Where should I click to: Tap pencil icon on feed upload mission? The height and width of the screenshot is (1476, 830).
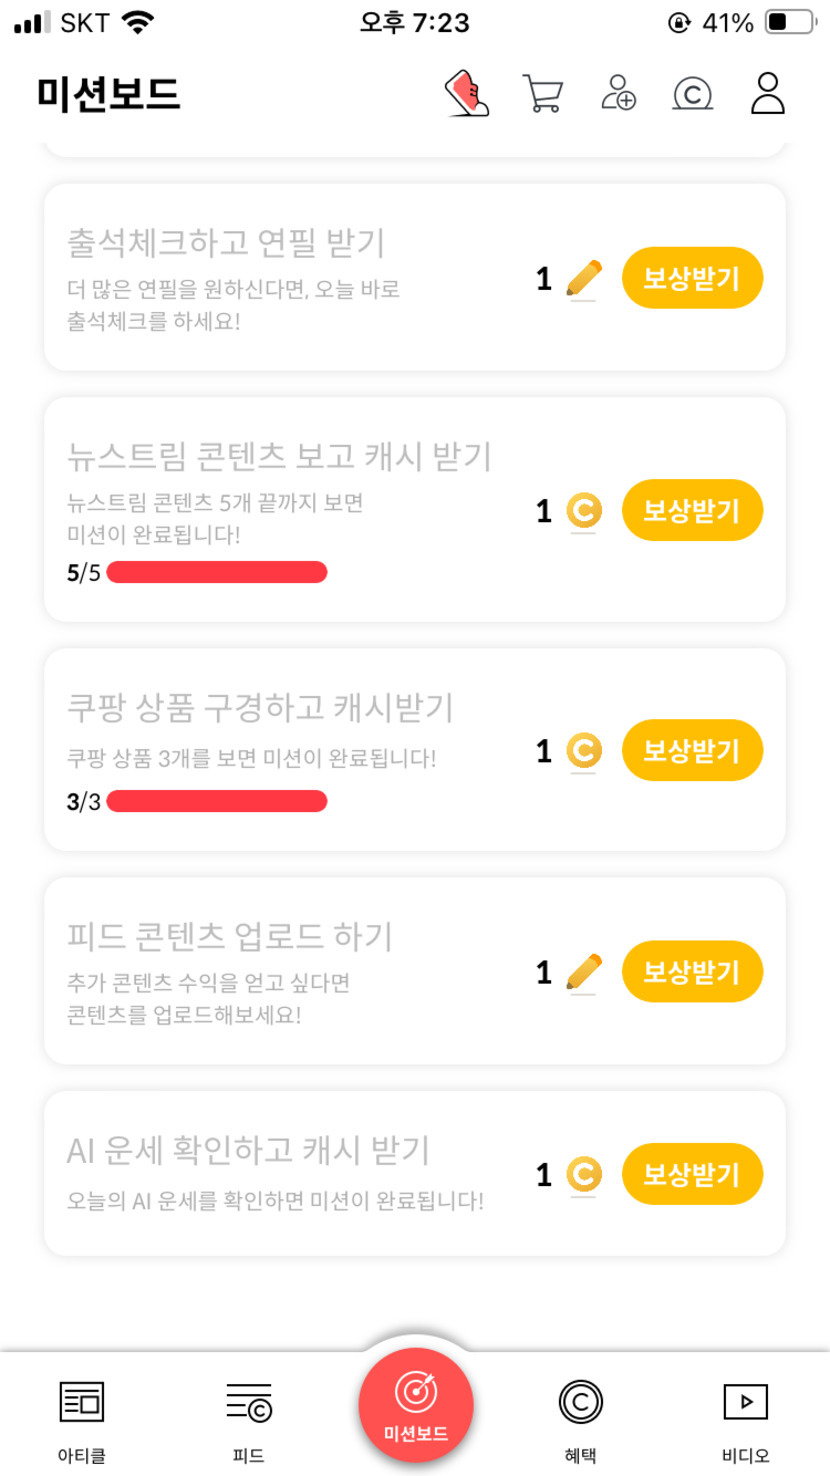pyautogui.click(x=584, y=972)
